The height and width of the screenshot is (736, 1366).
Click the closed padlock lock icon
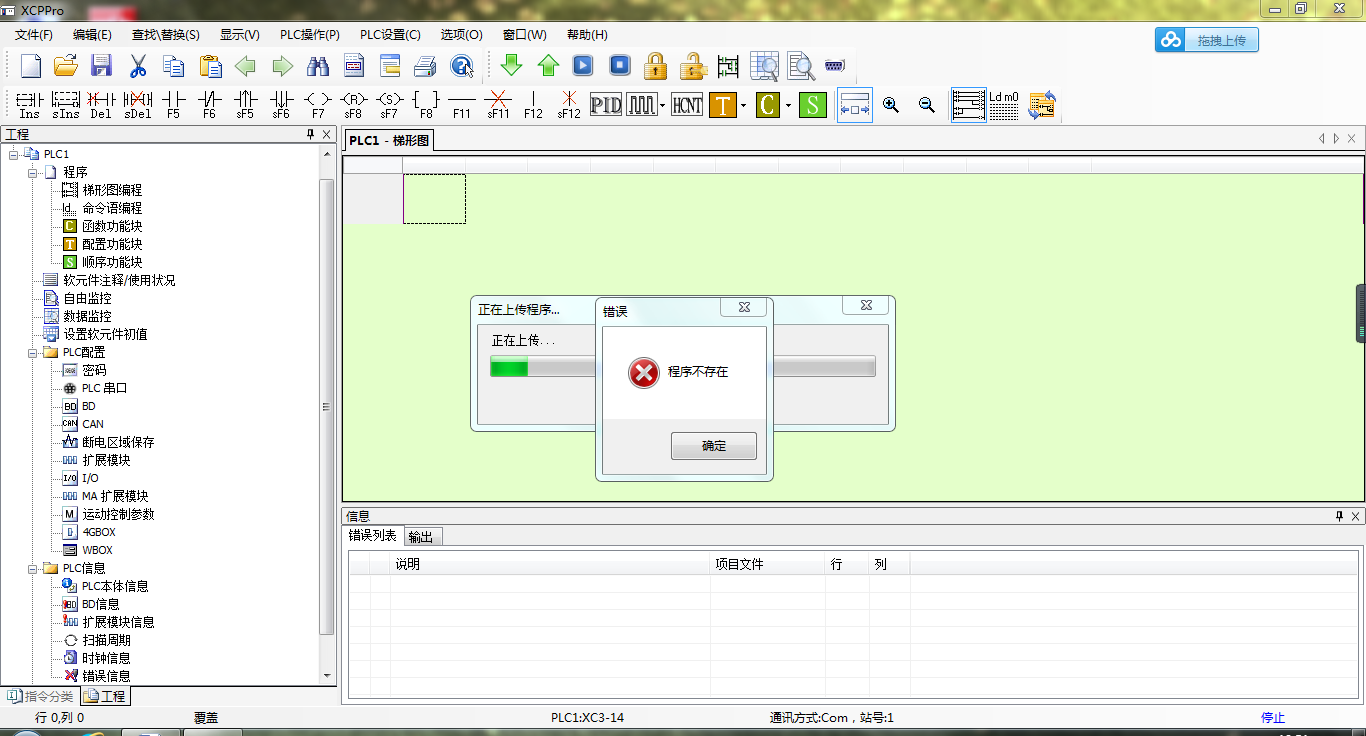[655, 66]
